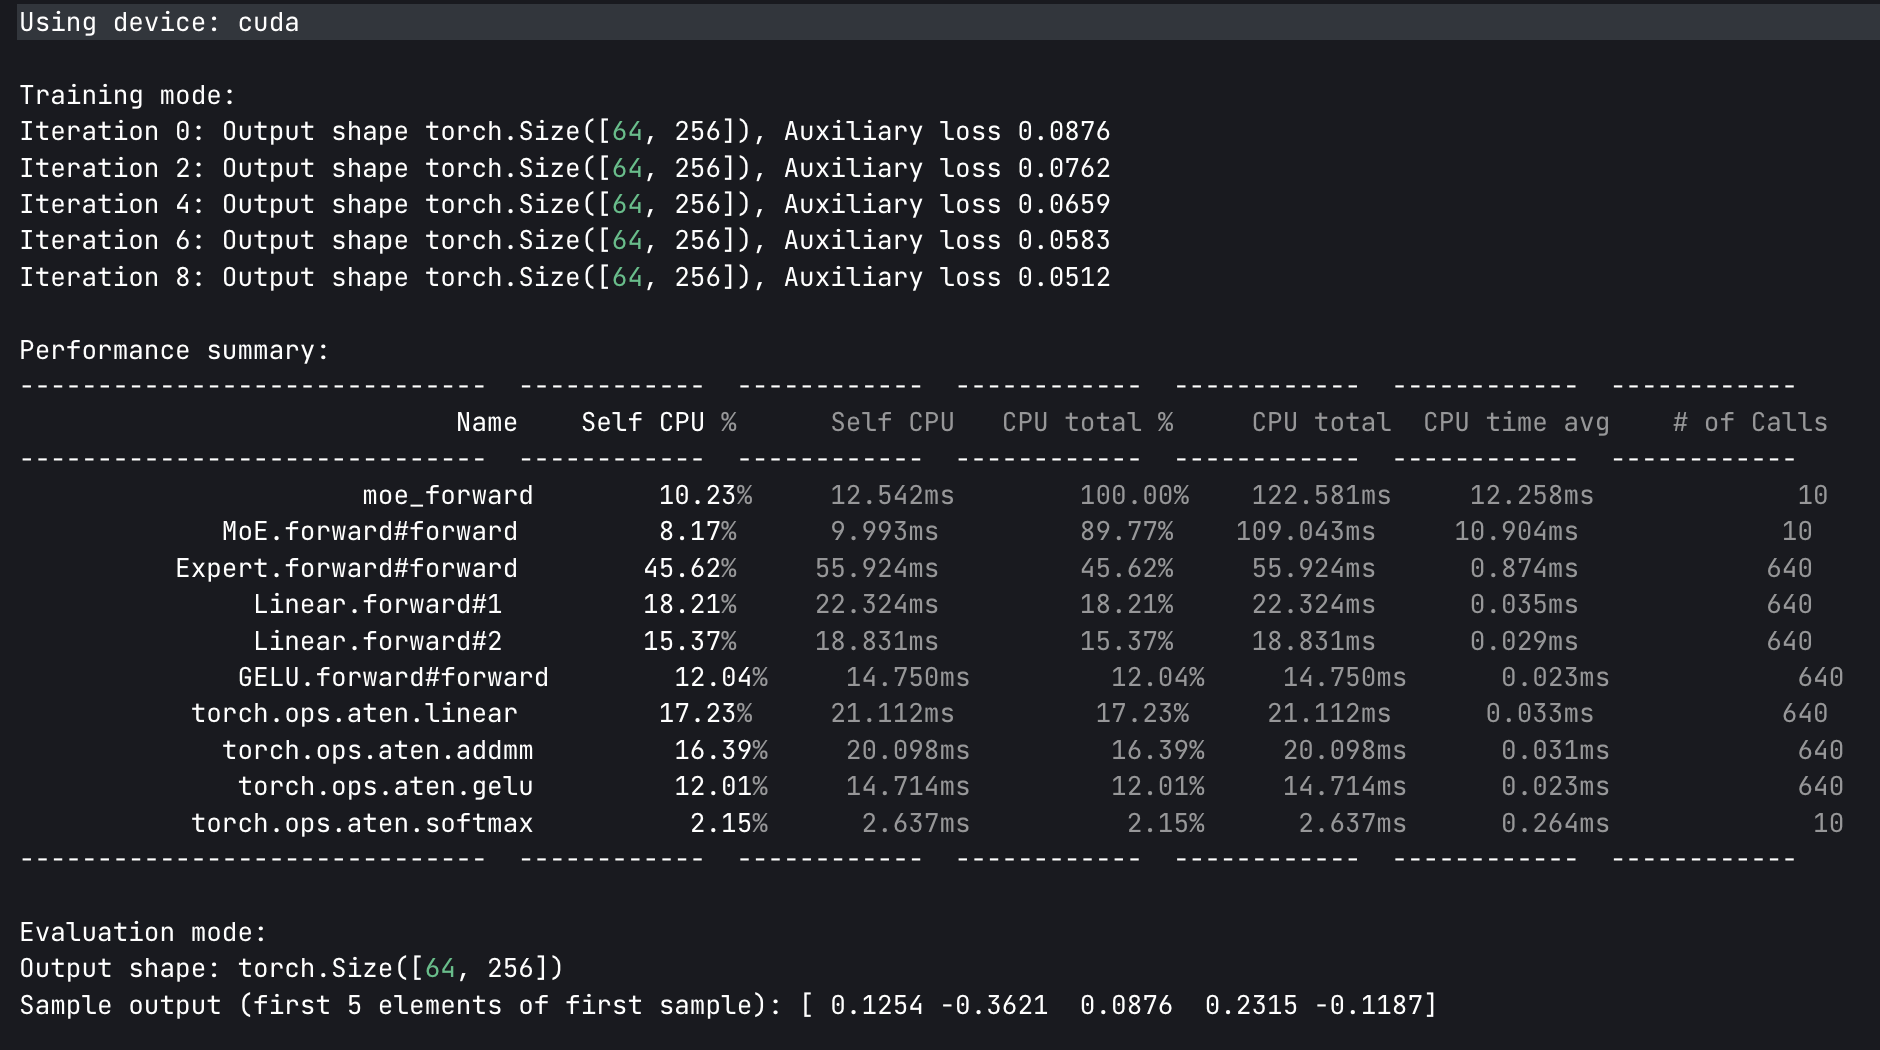Click the moe_forward row name
This screenshot has width=1880, height=1050.
pos(447,495)
